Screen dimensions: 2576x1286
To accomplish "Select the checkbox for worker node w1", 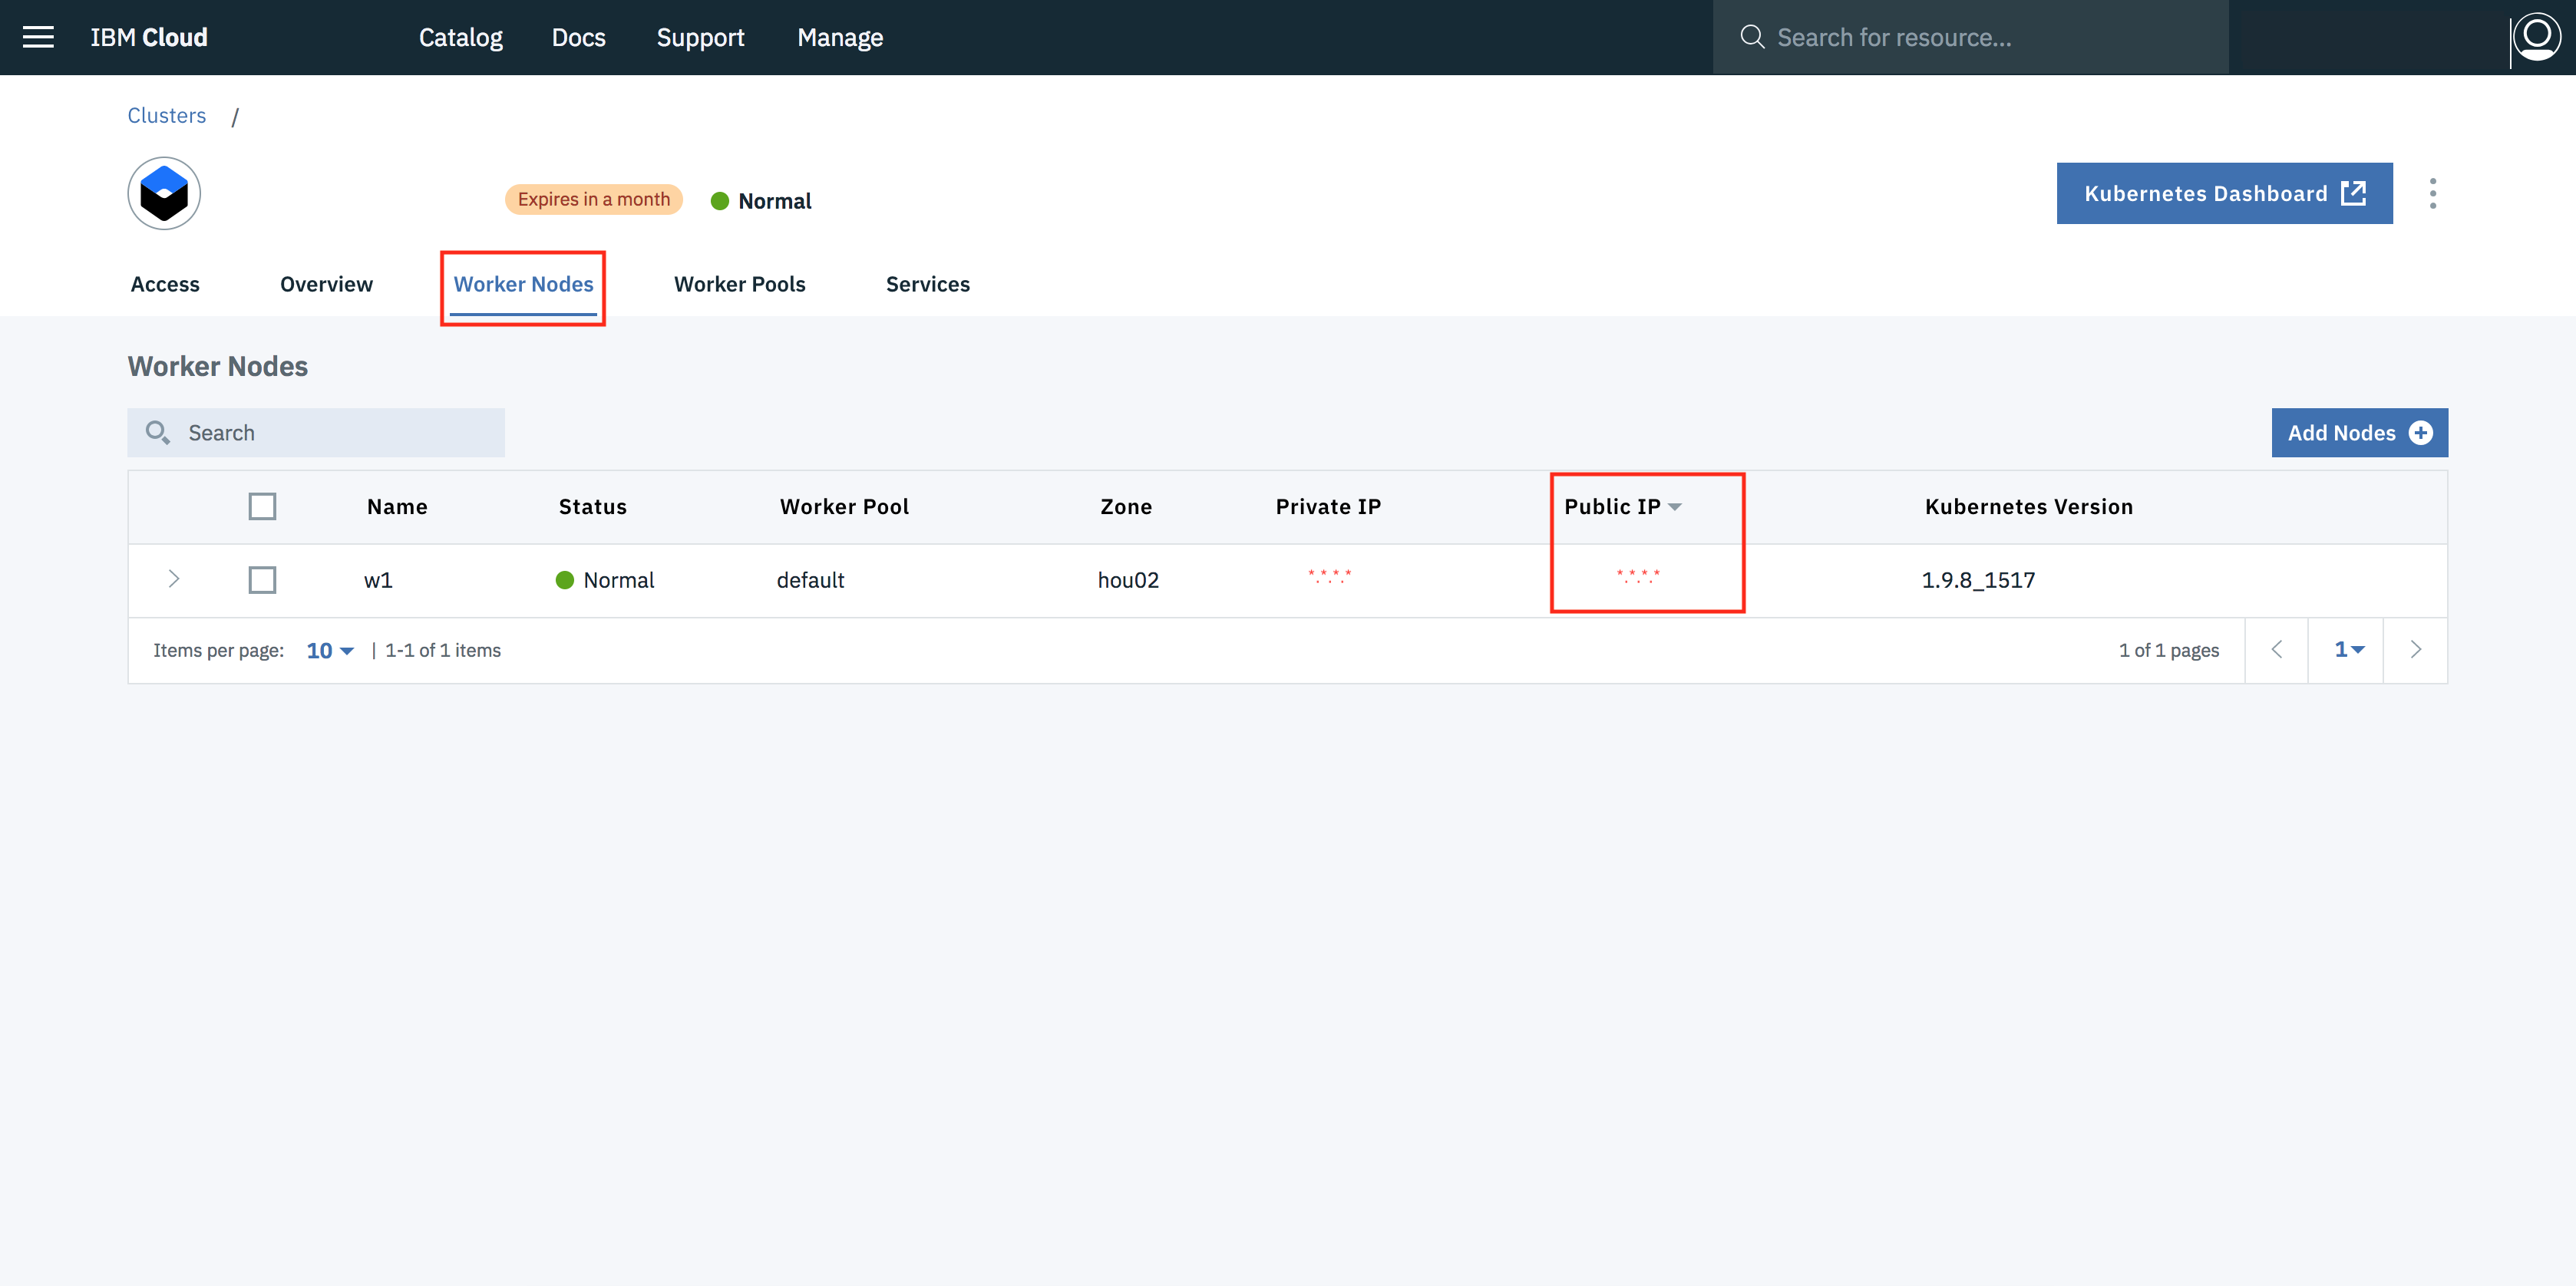I will pos(262,580).
